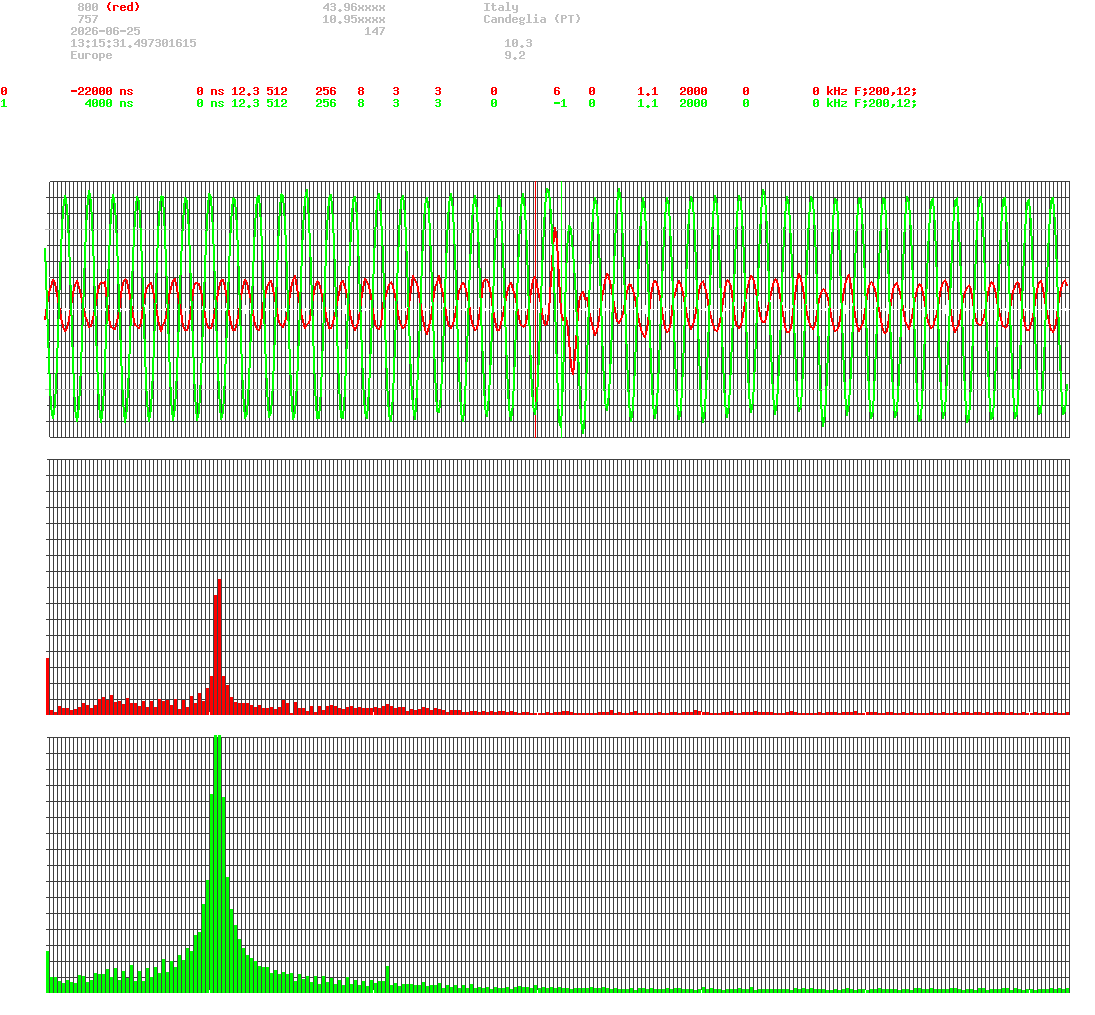Click "-22000 ns" in the red channel row

pyautogui.click(x=102, y=92)
